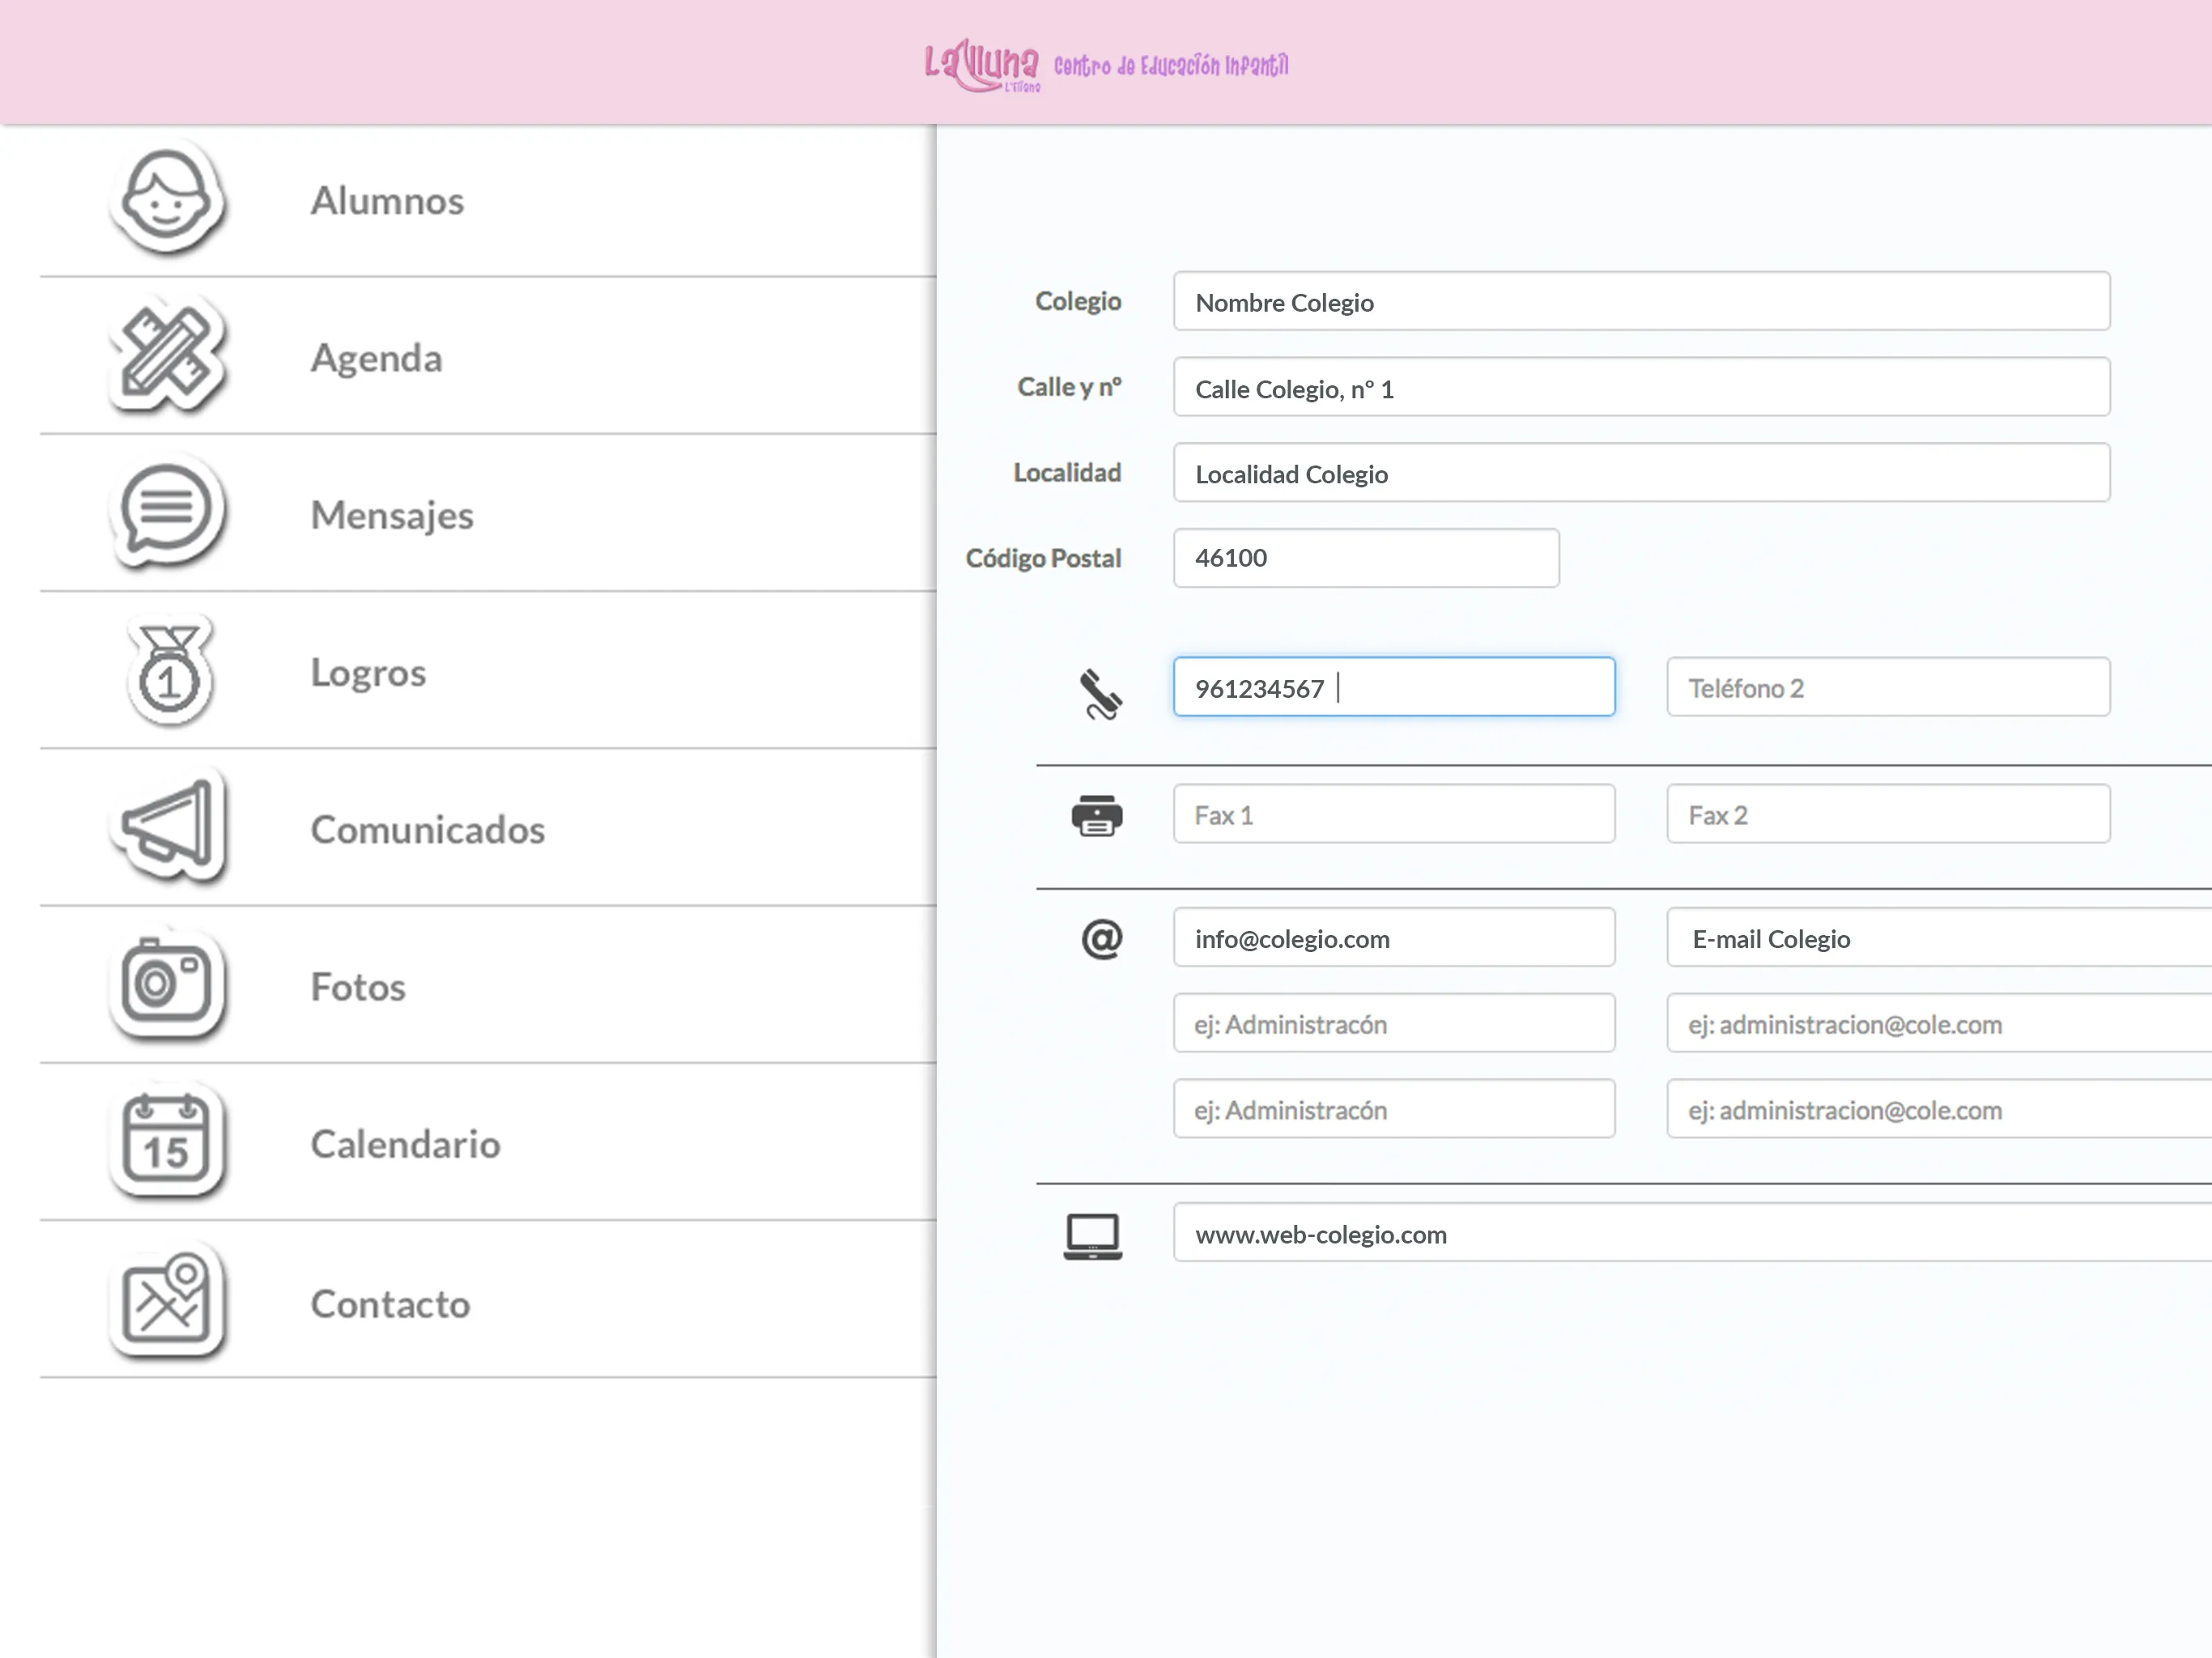Edit the www.web-colegio.com website field
2212x1658 pixels.
click(1692, 1232)
